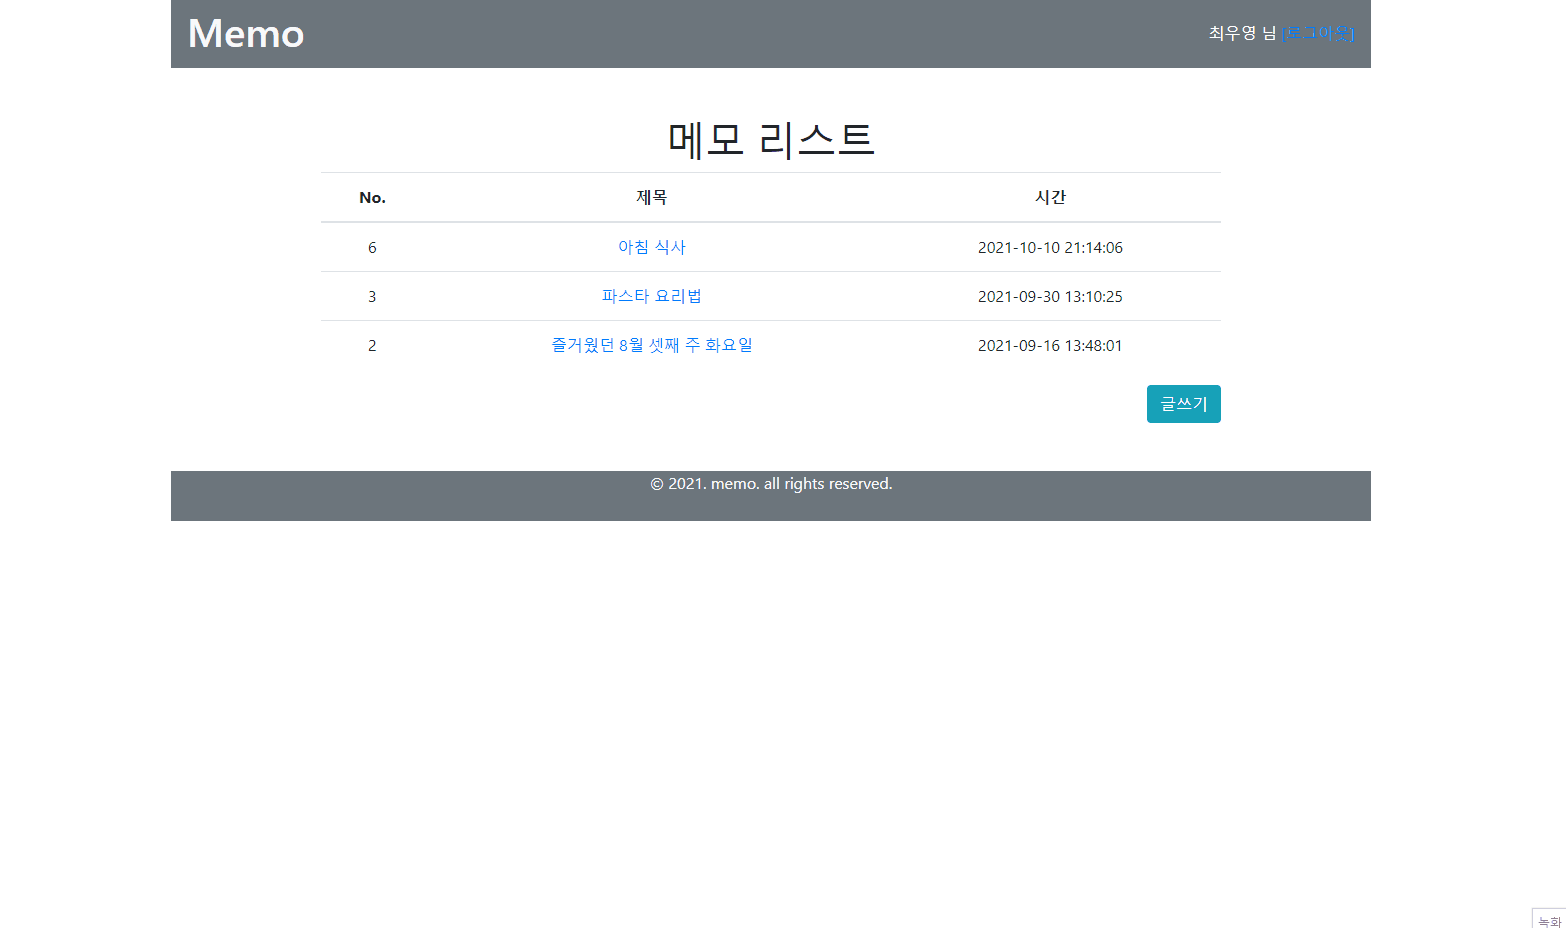Click row number 6 in the table
1566x928 pixels.
372,247
